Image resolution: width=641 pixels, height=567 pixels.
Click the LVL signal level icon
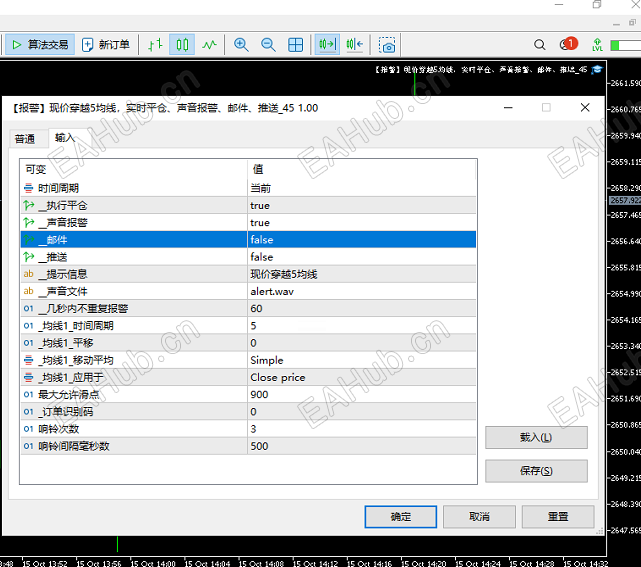click(x=597, y=45)
